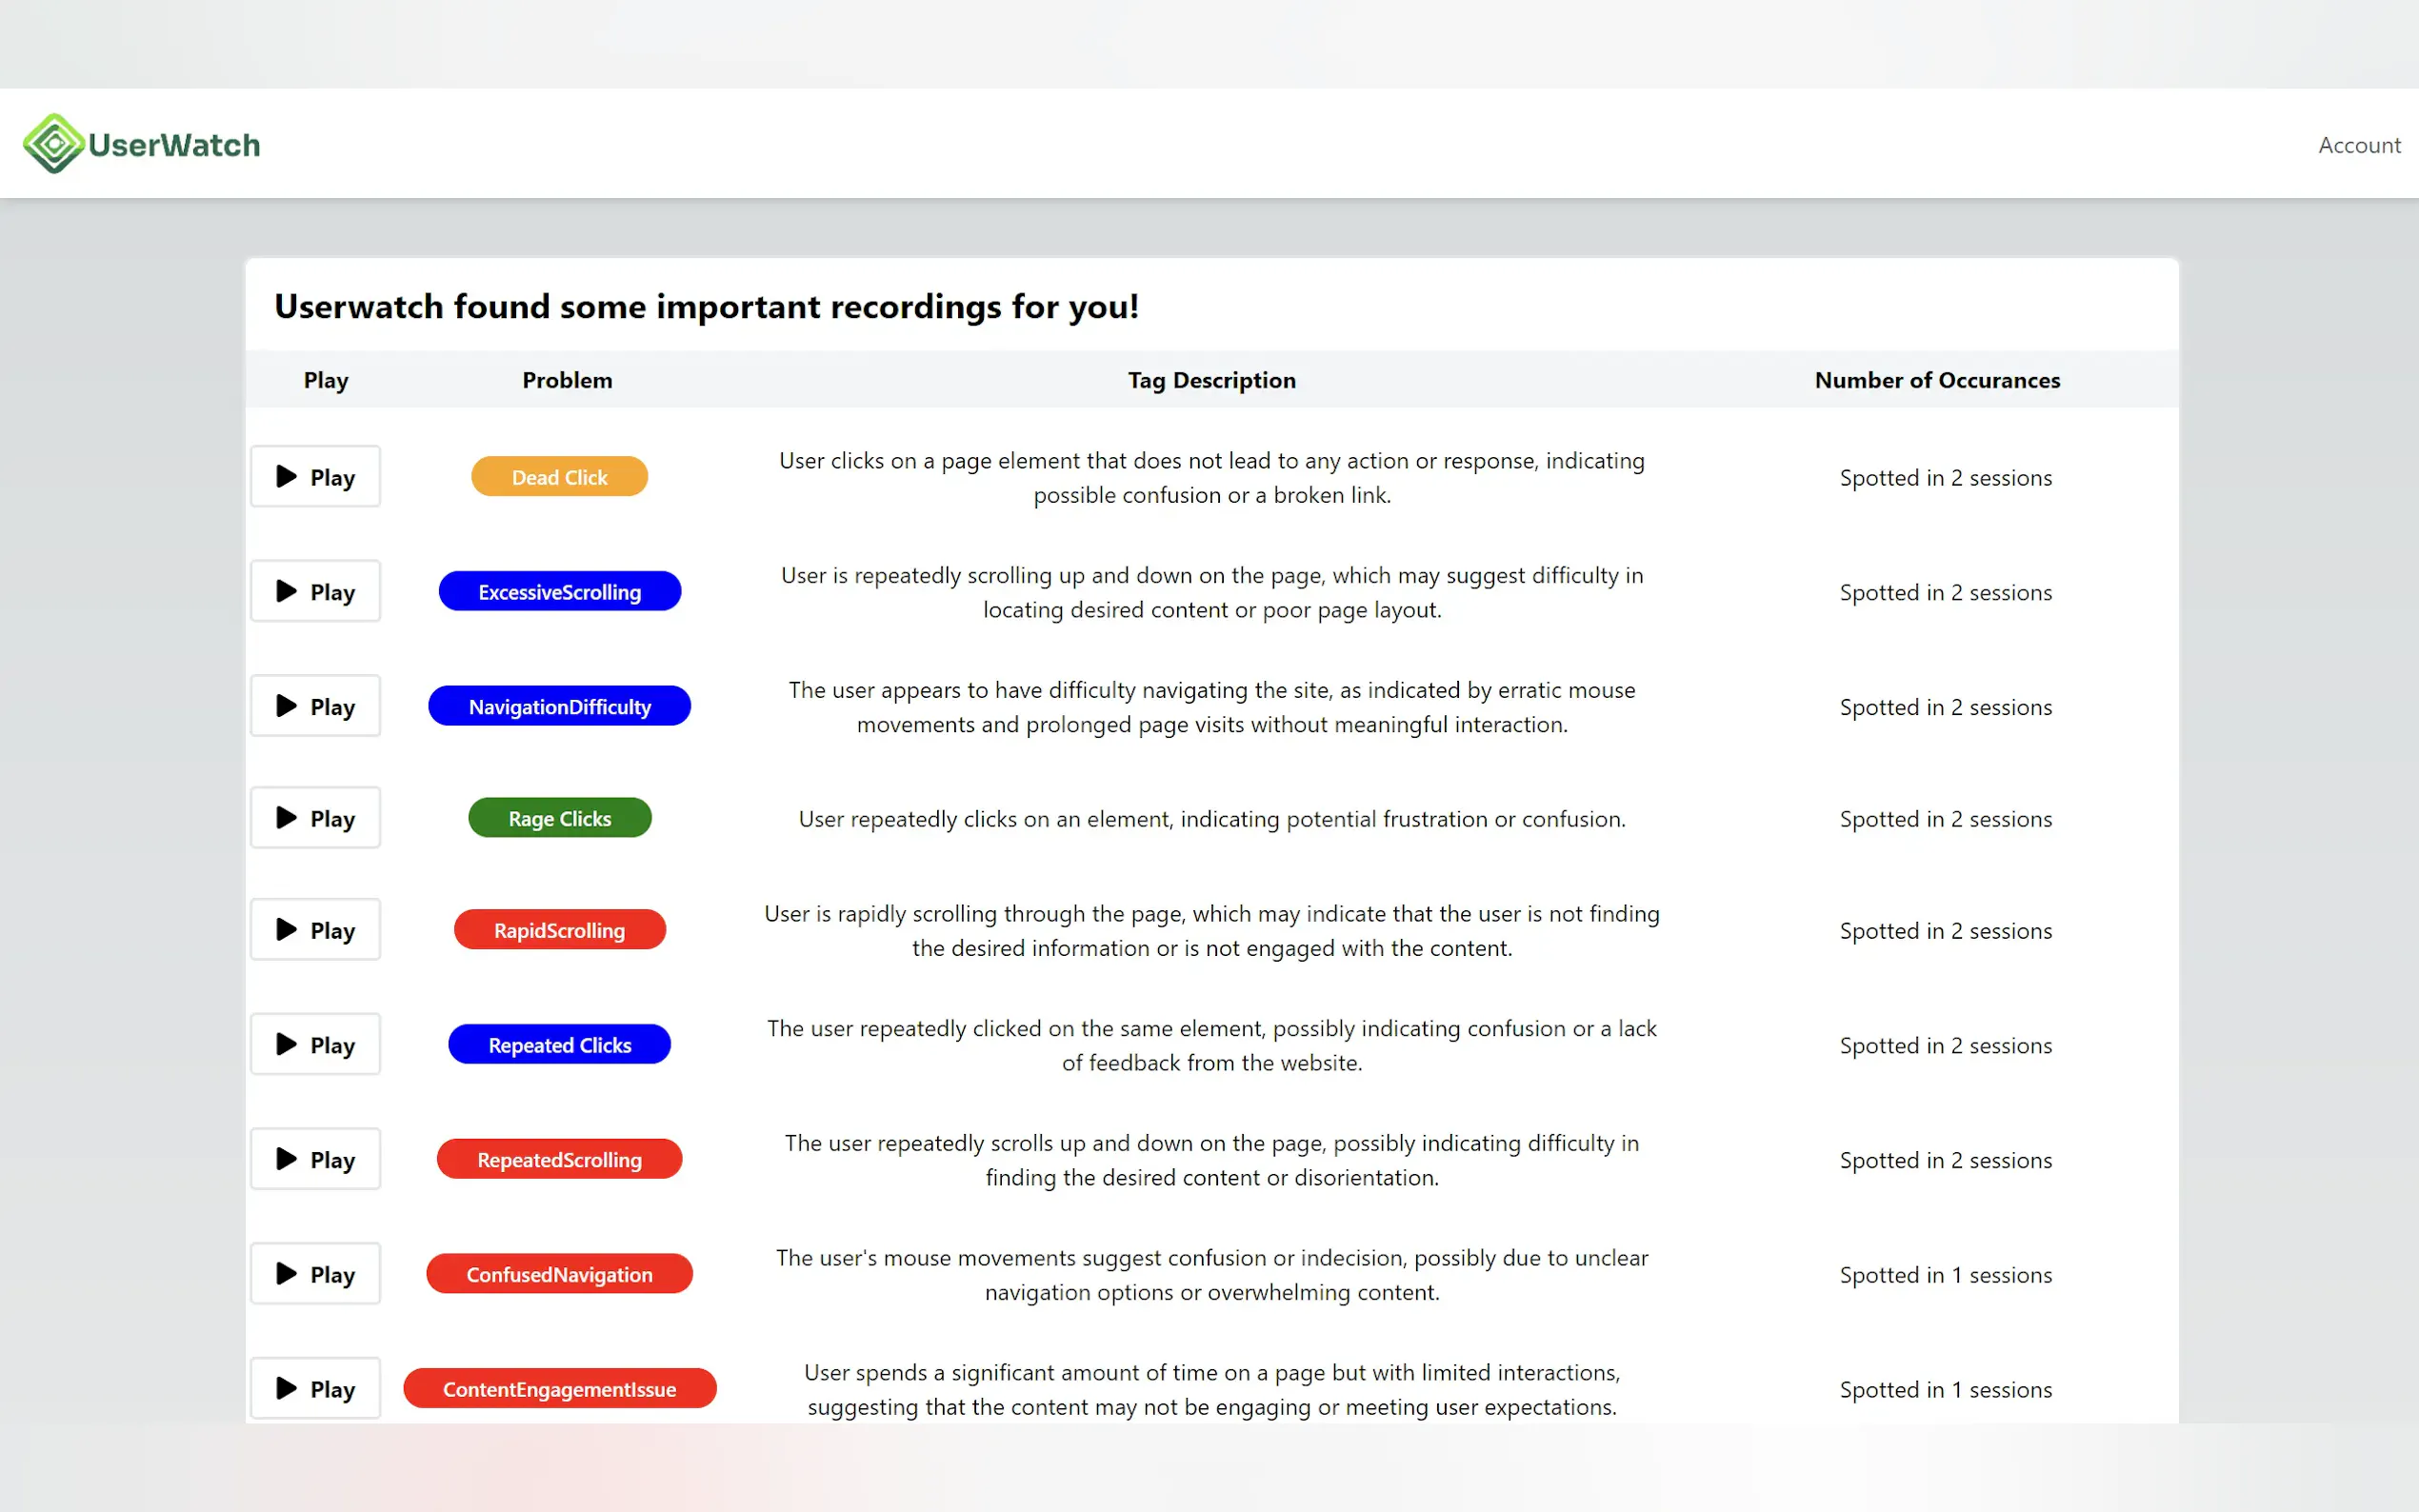
Task: Play the NavigationDifficulty recording
Action: click(315, 706)
